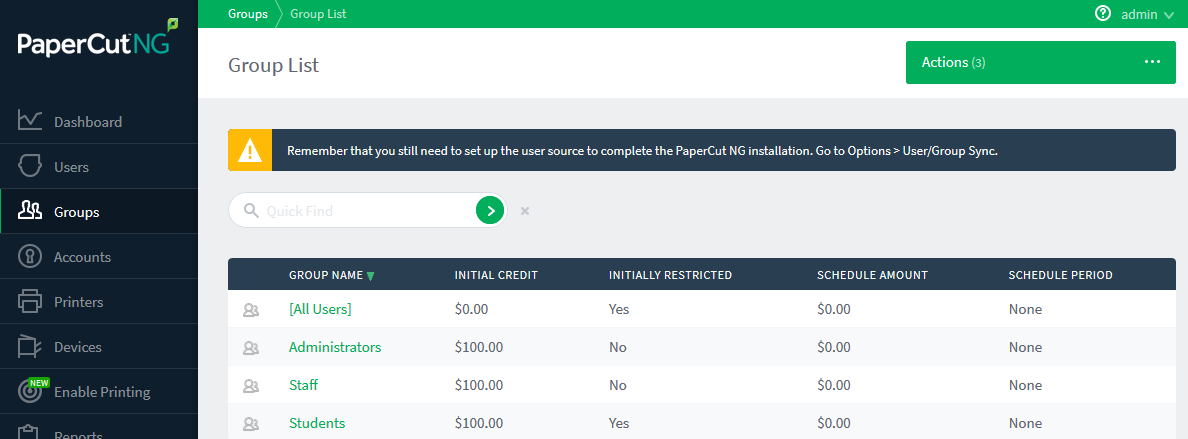
Task: Click the help question mark icon
Action: (1103, 14)
